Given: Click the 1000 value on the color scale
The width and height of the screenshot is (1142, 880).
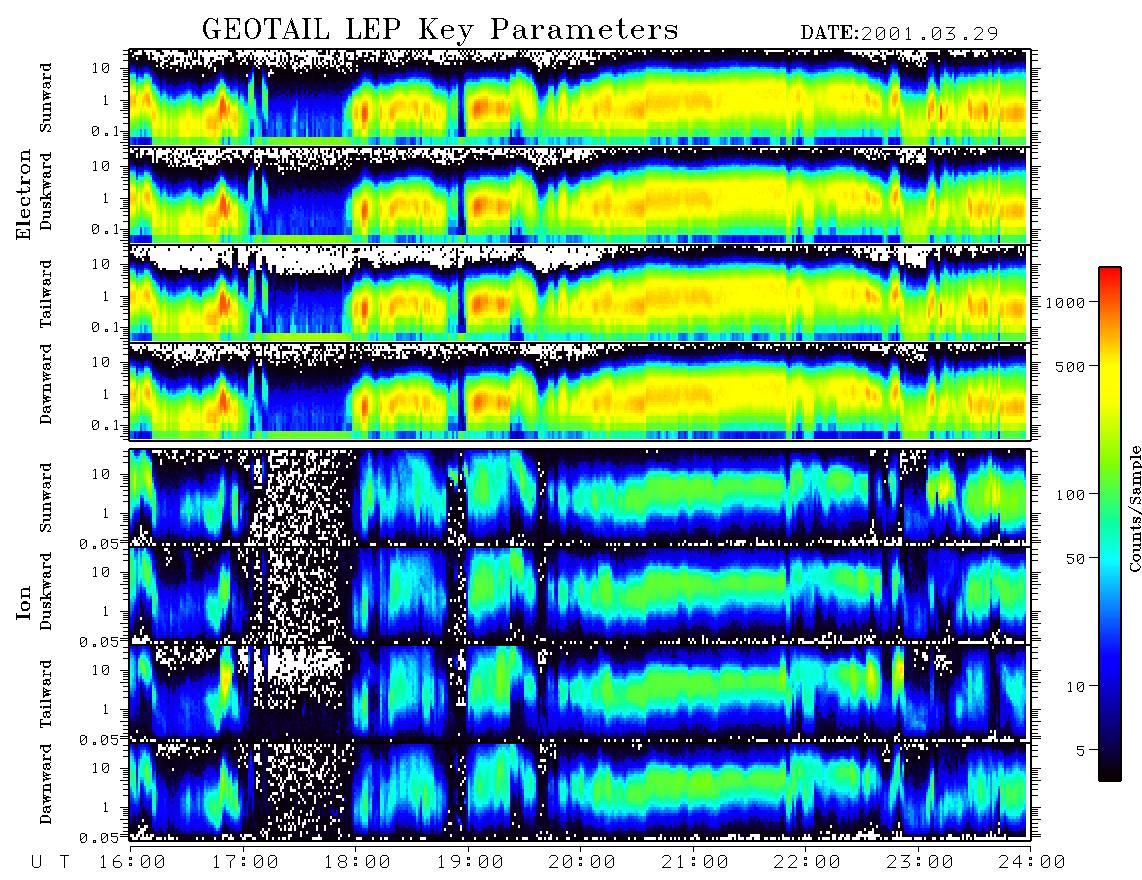Looking at the screenshot, I should coord(1066,303).
